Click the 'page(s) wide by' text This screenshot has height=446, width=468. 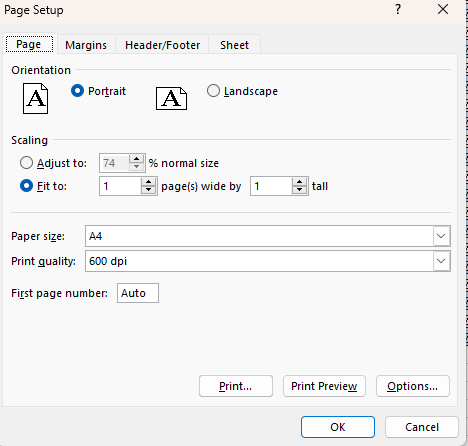tap(201, 186)
